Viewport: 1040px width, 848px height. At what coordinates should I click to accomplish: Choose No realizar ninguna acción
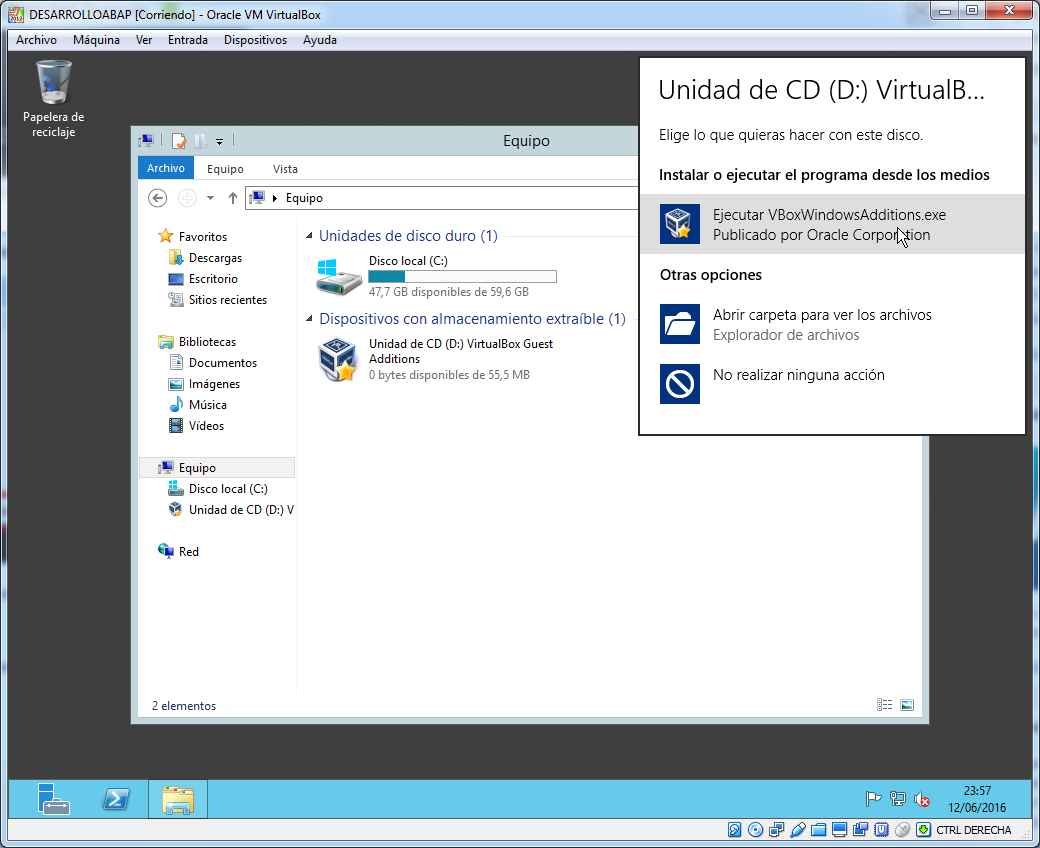832,383
